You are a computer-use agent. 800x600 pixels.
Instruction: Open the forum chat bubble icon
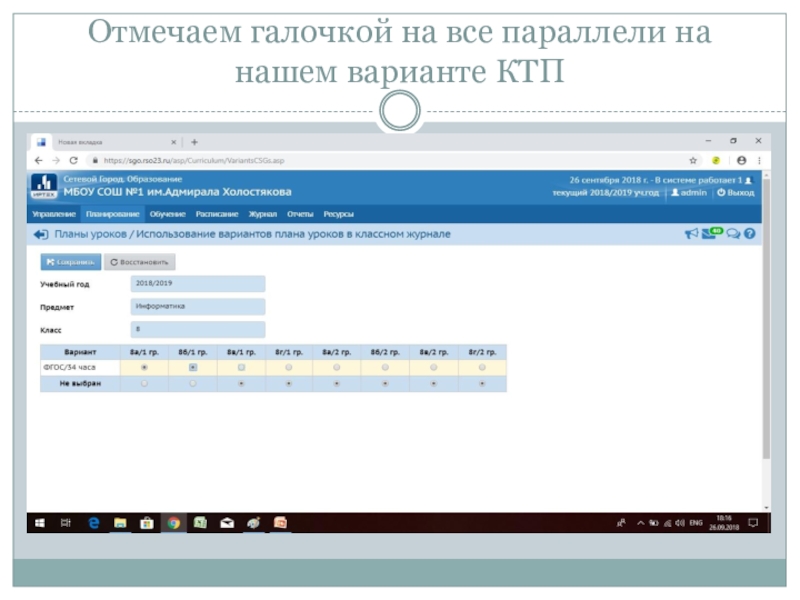[733, 234]
